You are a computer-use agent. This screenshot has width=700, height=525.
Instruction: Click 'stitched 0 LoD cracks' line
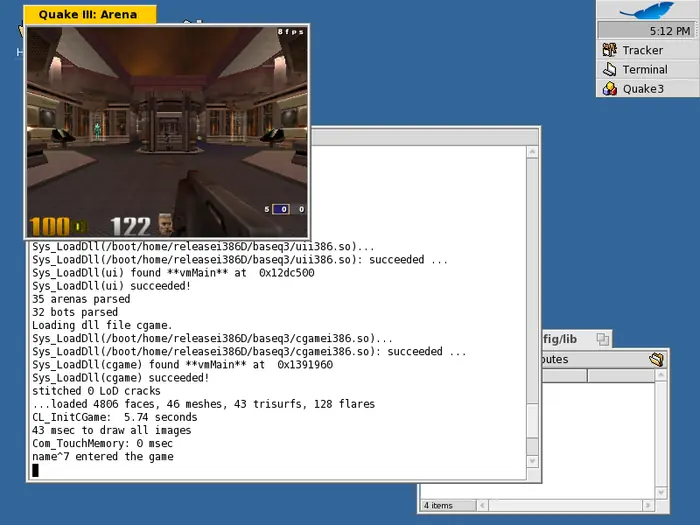(x=96, y=391)
